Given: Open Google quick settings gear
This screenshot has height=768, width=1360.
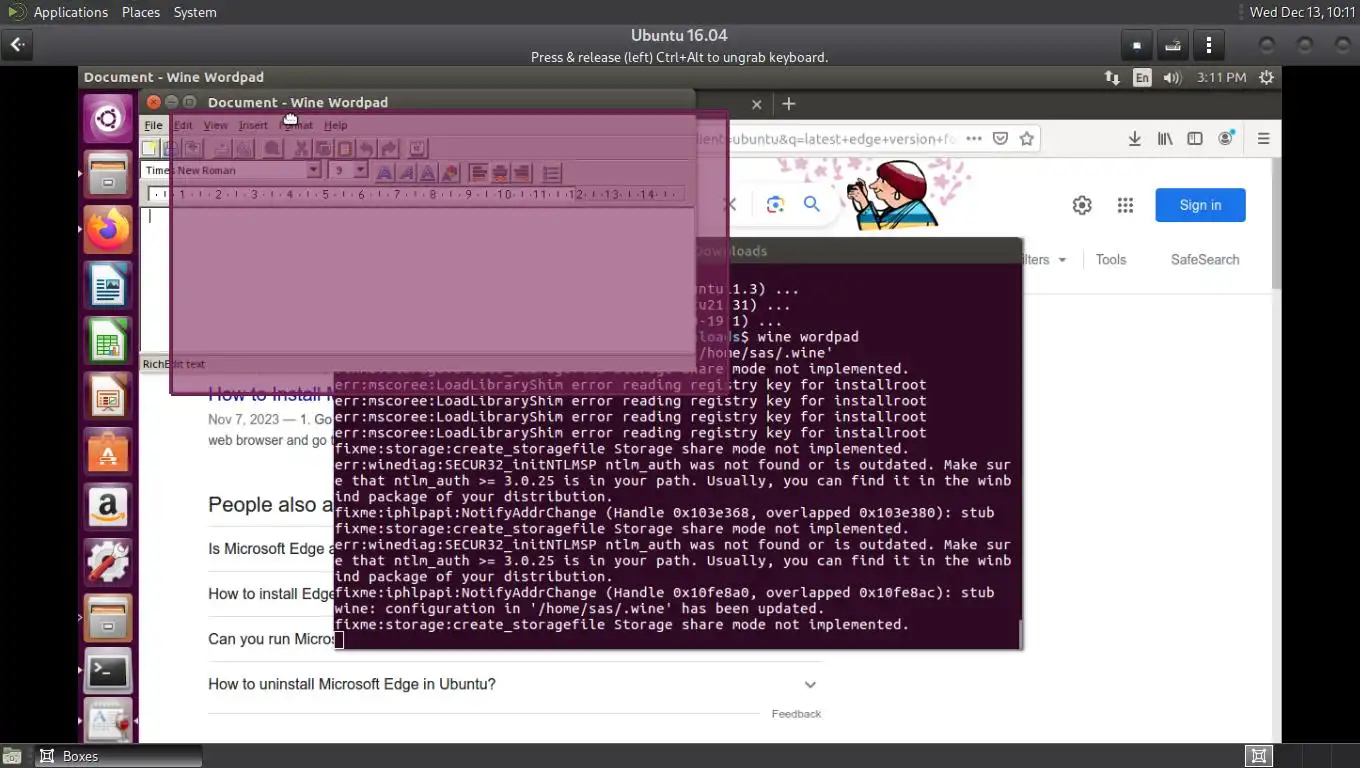Looking at the screenshot, I should coord(1082,205).
